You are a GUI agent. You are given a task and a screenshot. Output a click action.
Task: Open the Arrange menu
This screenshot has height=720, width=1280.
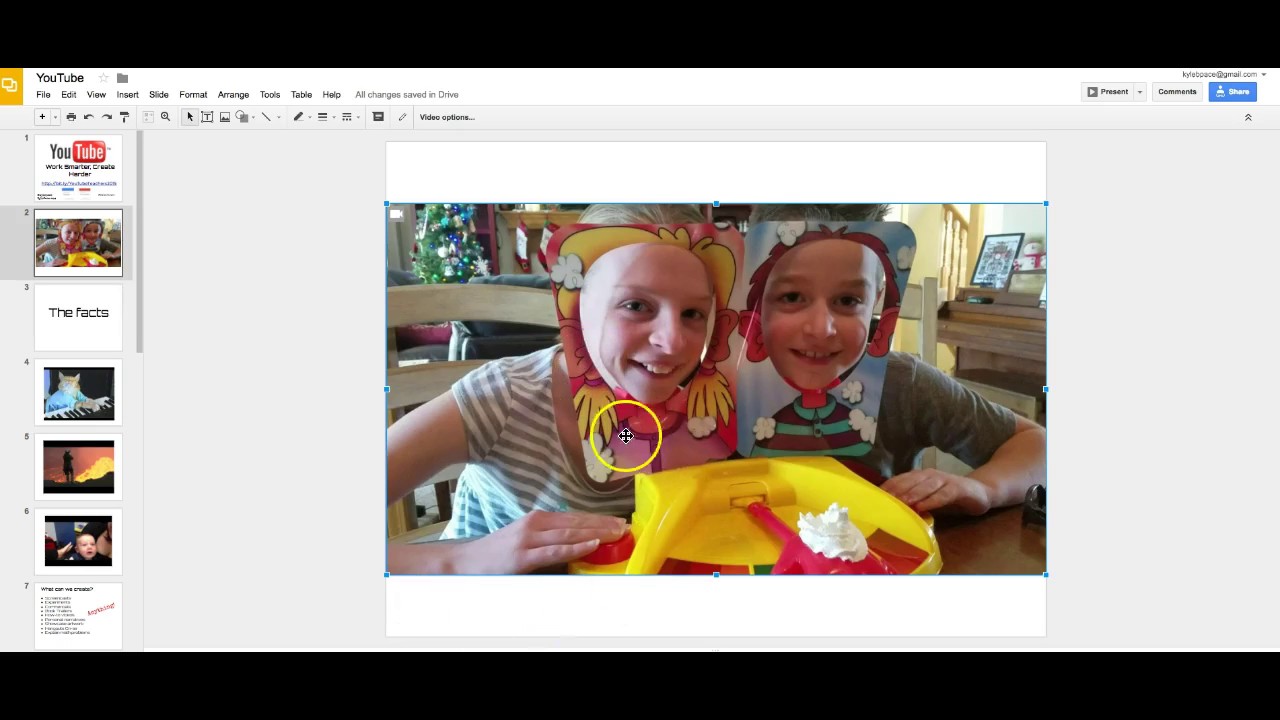click(x=233, y=95)
